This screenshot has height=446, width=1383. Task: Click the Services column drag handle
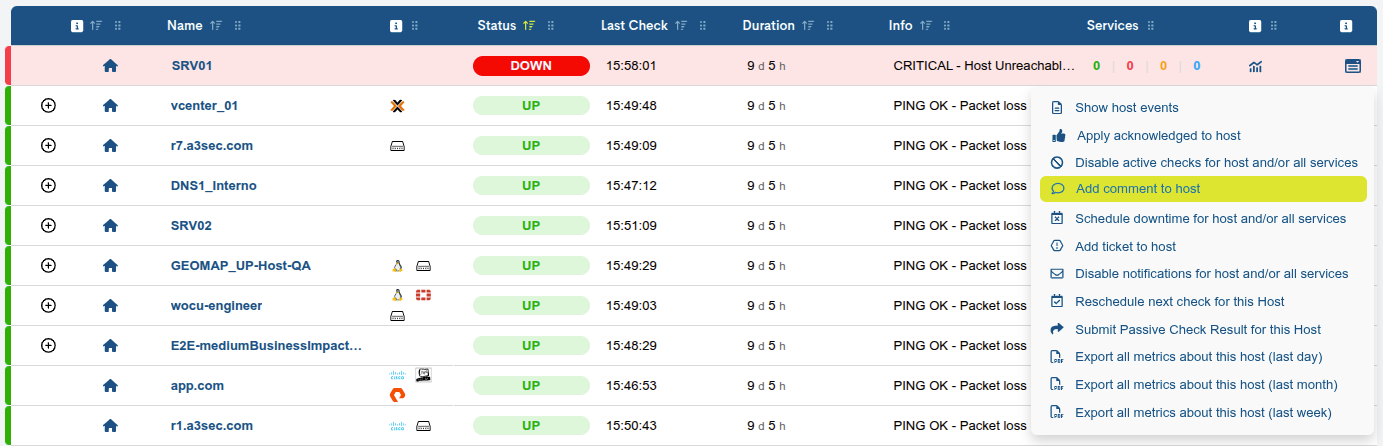tap(1152, 26)
